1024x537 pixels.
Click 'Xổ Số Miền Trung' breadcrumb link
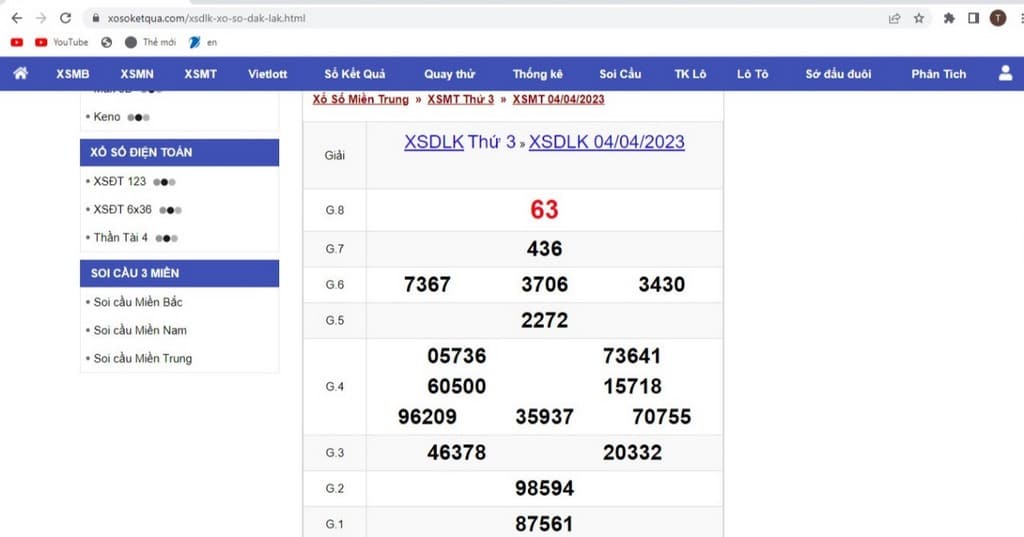360,99
